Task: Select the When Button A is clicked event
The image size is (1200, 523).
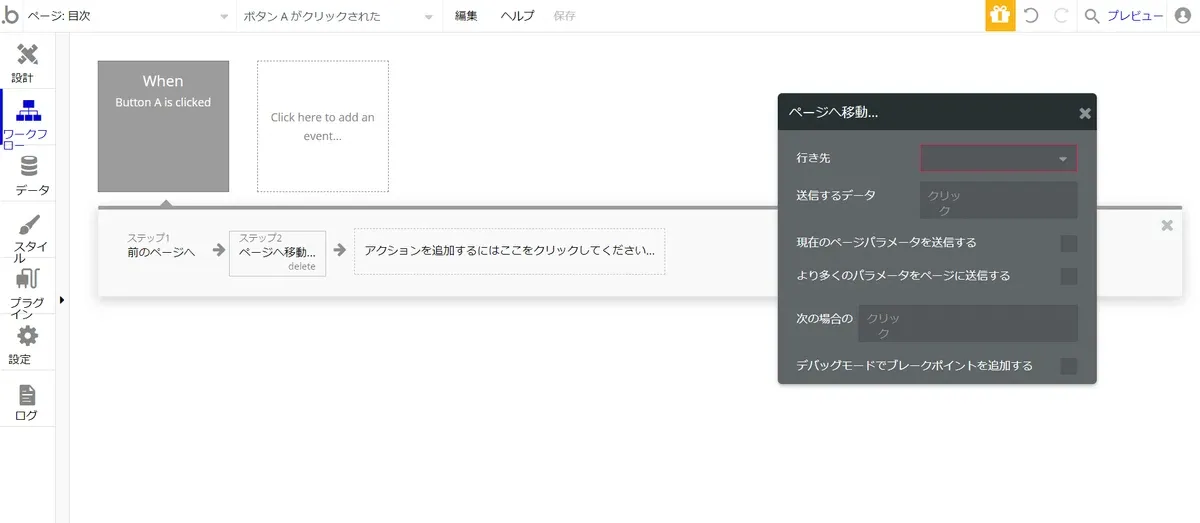Action: (163, 126)
